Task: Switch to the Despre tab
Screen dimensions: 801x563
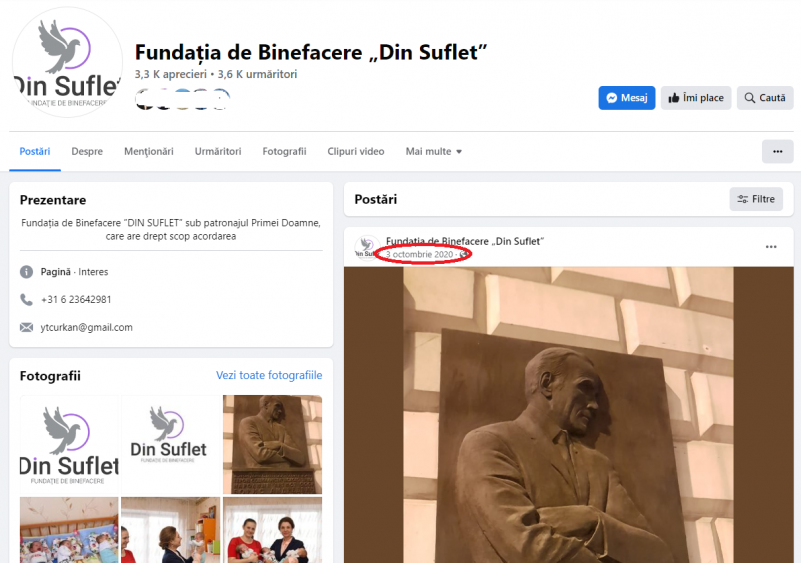Action: 87,151
